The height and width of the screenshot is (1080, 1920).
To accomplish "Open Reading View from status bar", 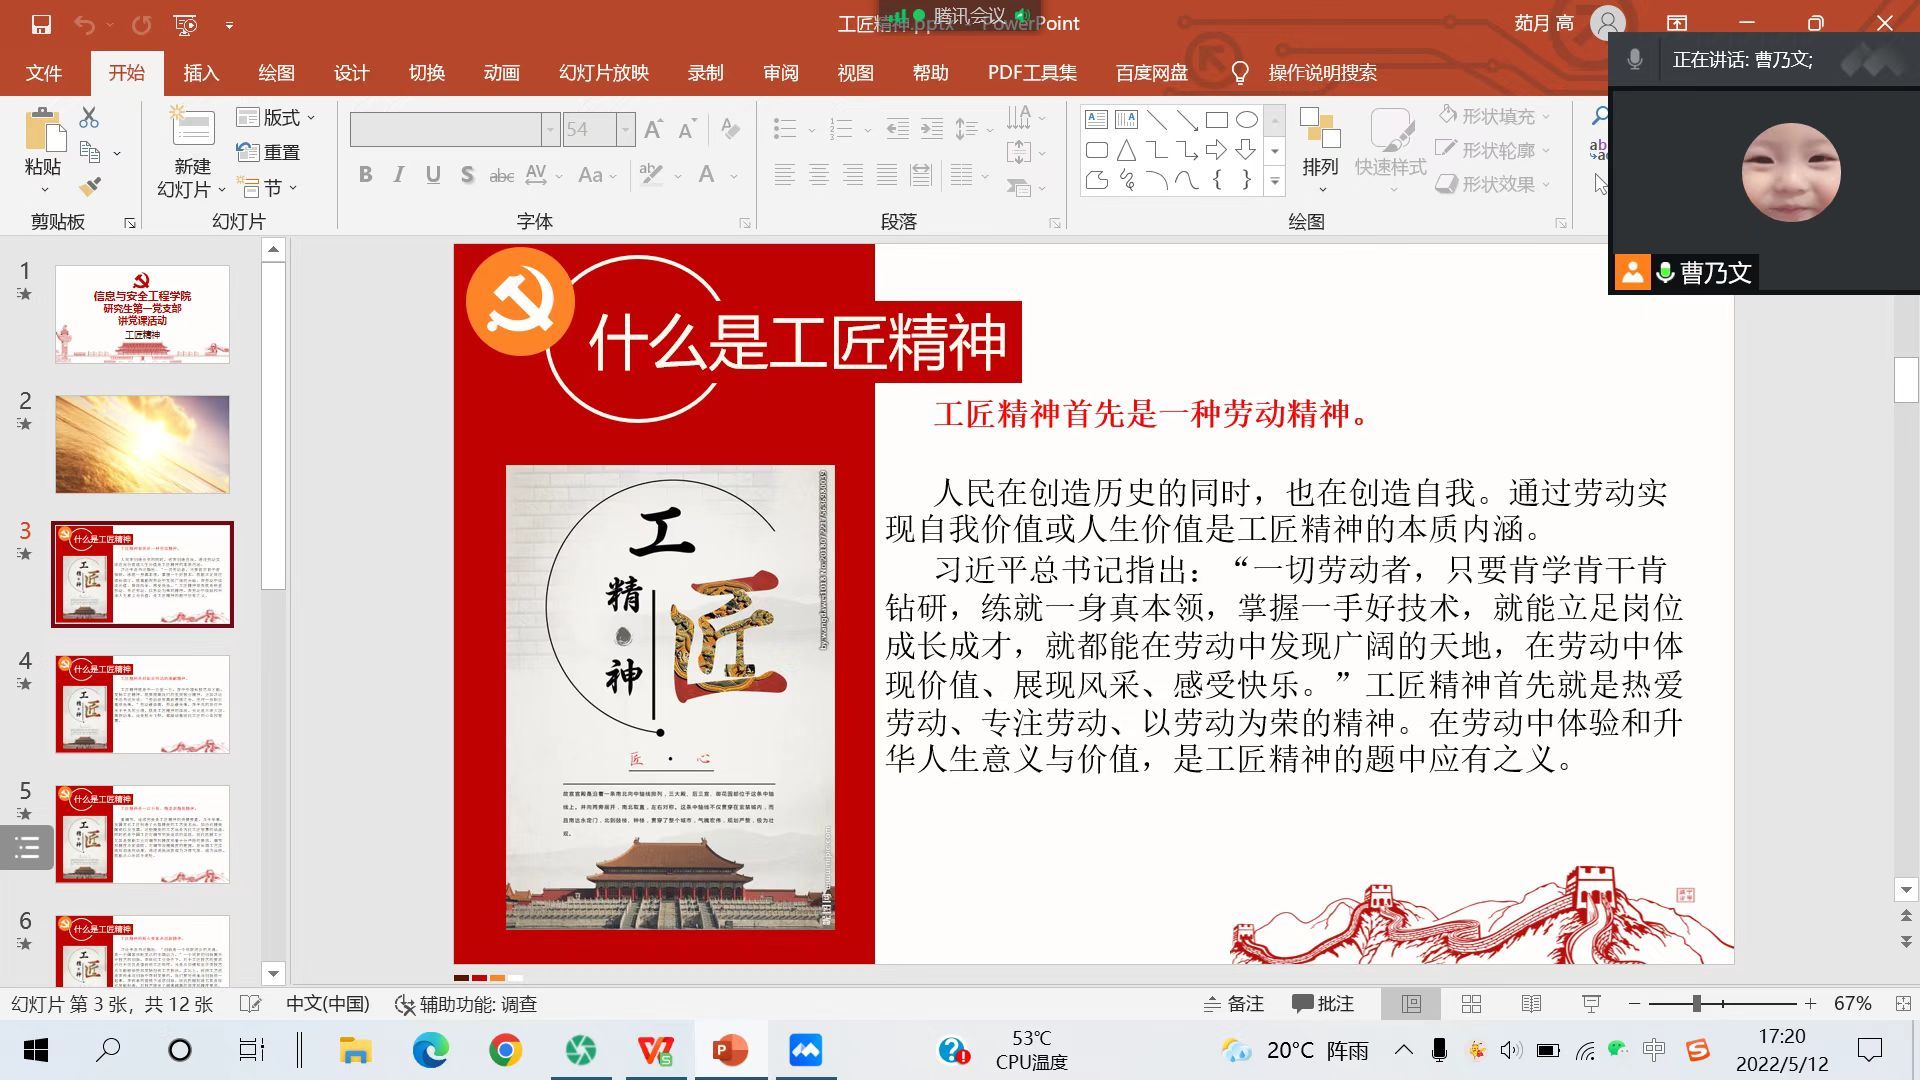I will pyautogui.click(x=1531, y=1004).
